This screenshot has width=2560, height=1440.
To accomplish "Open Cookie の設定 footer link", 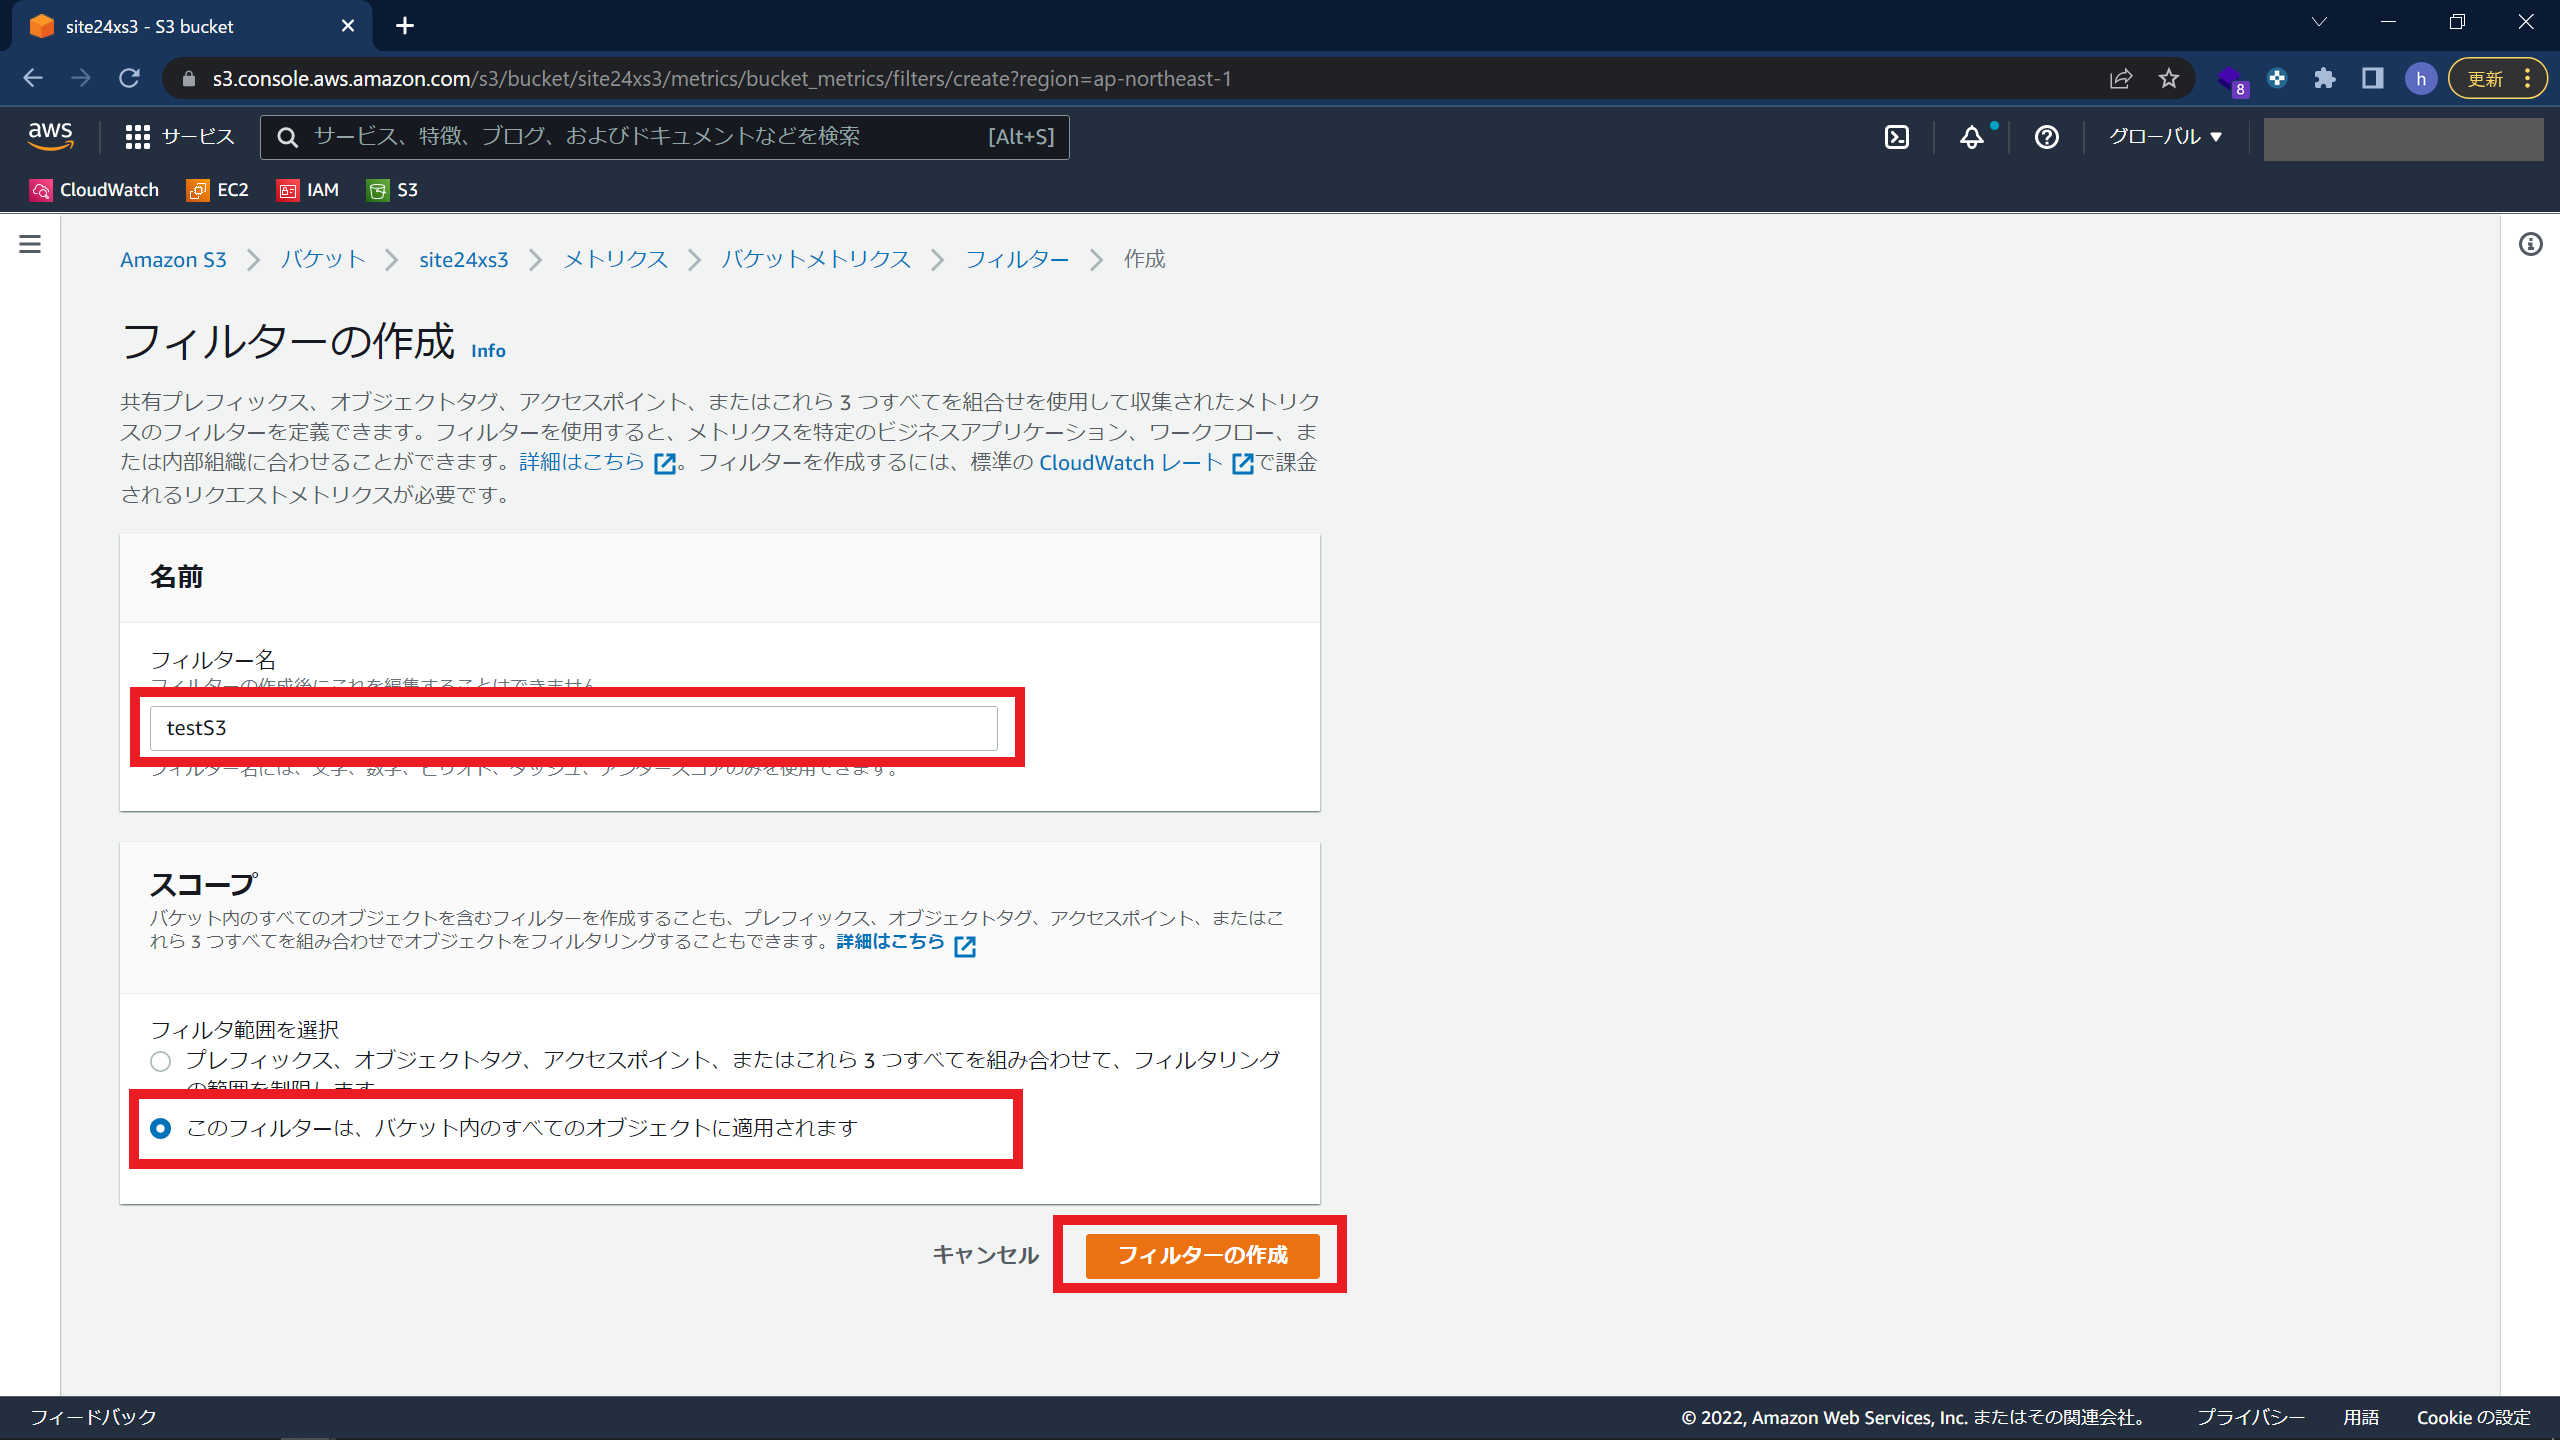I will 2473,1417.
